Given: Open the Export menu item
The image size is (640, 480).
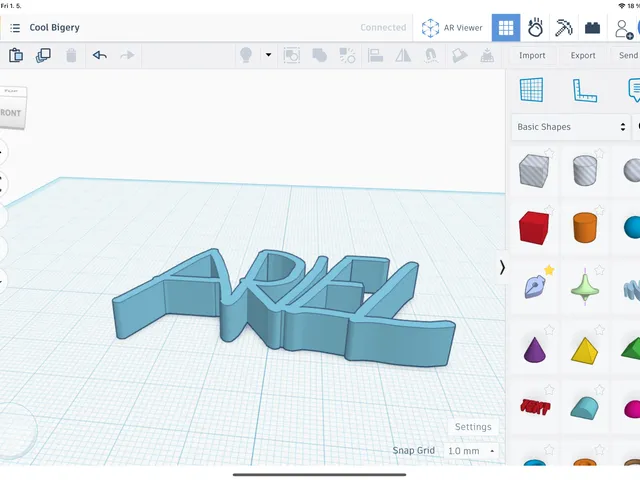Looking at the screenshot, I should click(583, 56).
